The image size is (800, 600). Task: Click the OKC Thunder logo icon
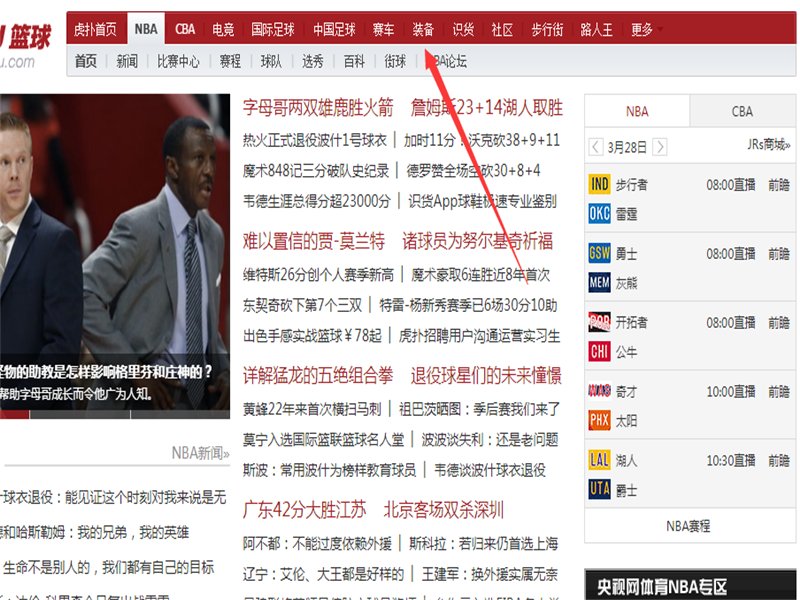pos(601,212)
